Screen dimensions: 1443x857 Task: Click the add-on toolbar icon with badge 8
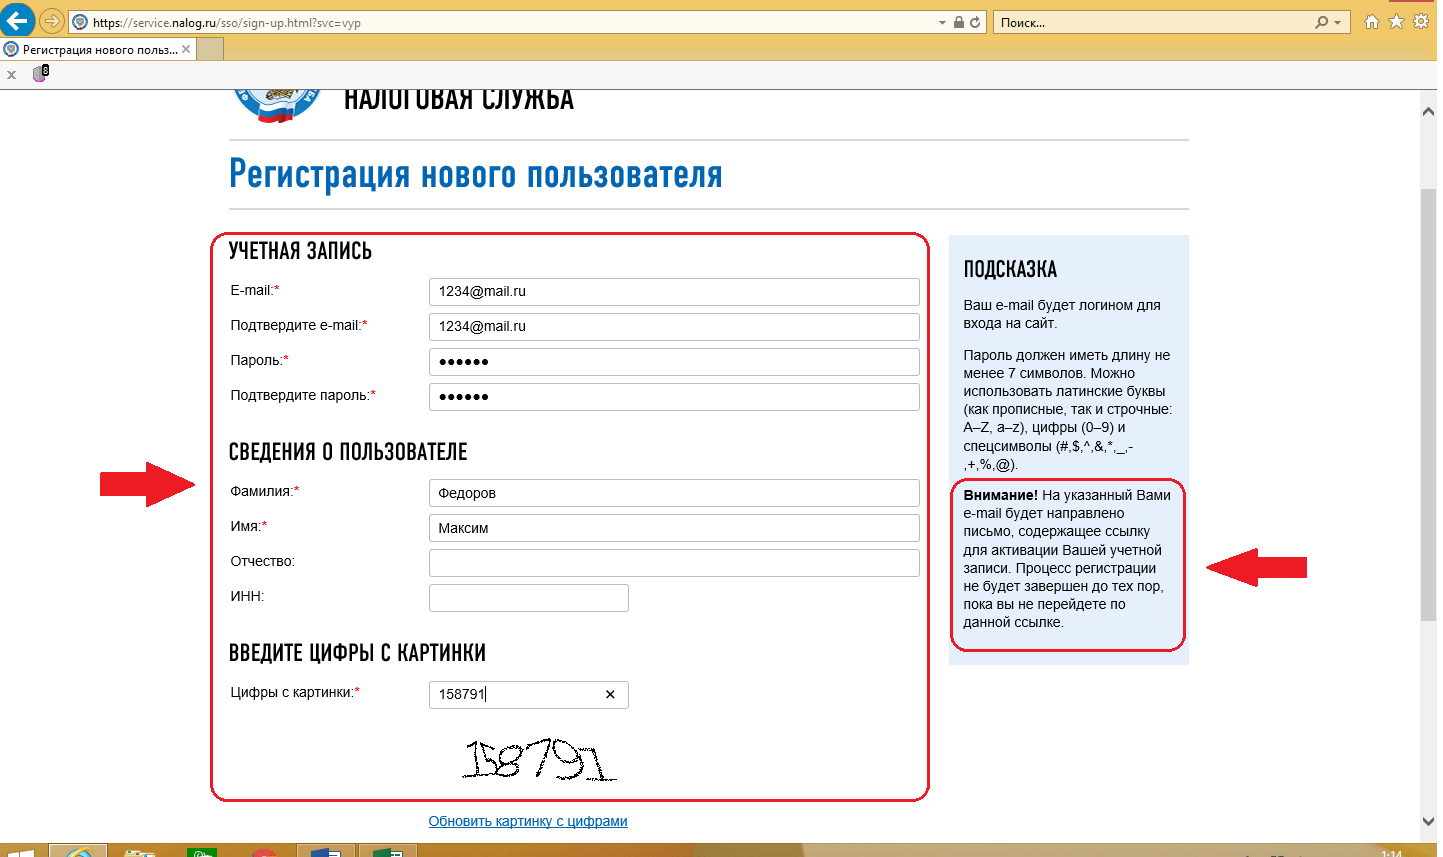tap(40, 73)
